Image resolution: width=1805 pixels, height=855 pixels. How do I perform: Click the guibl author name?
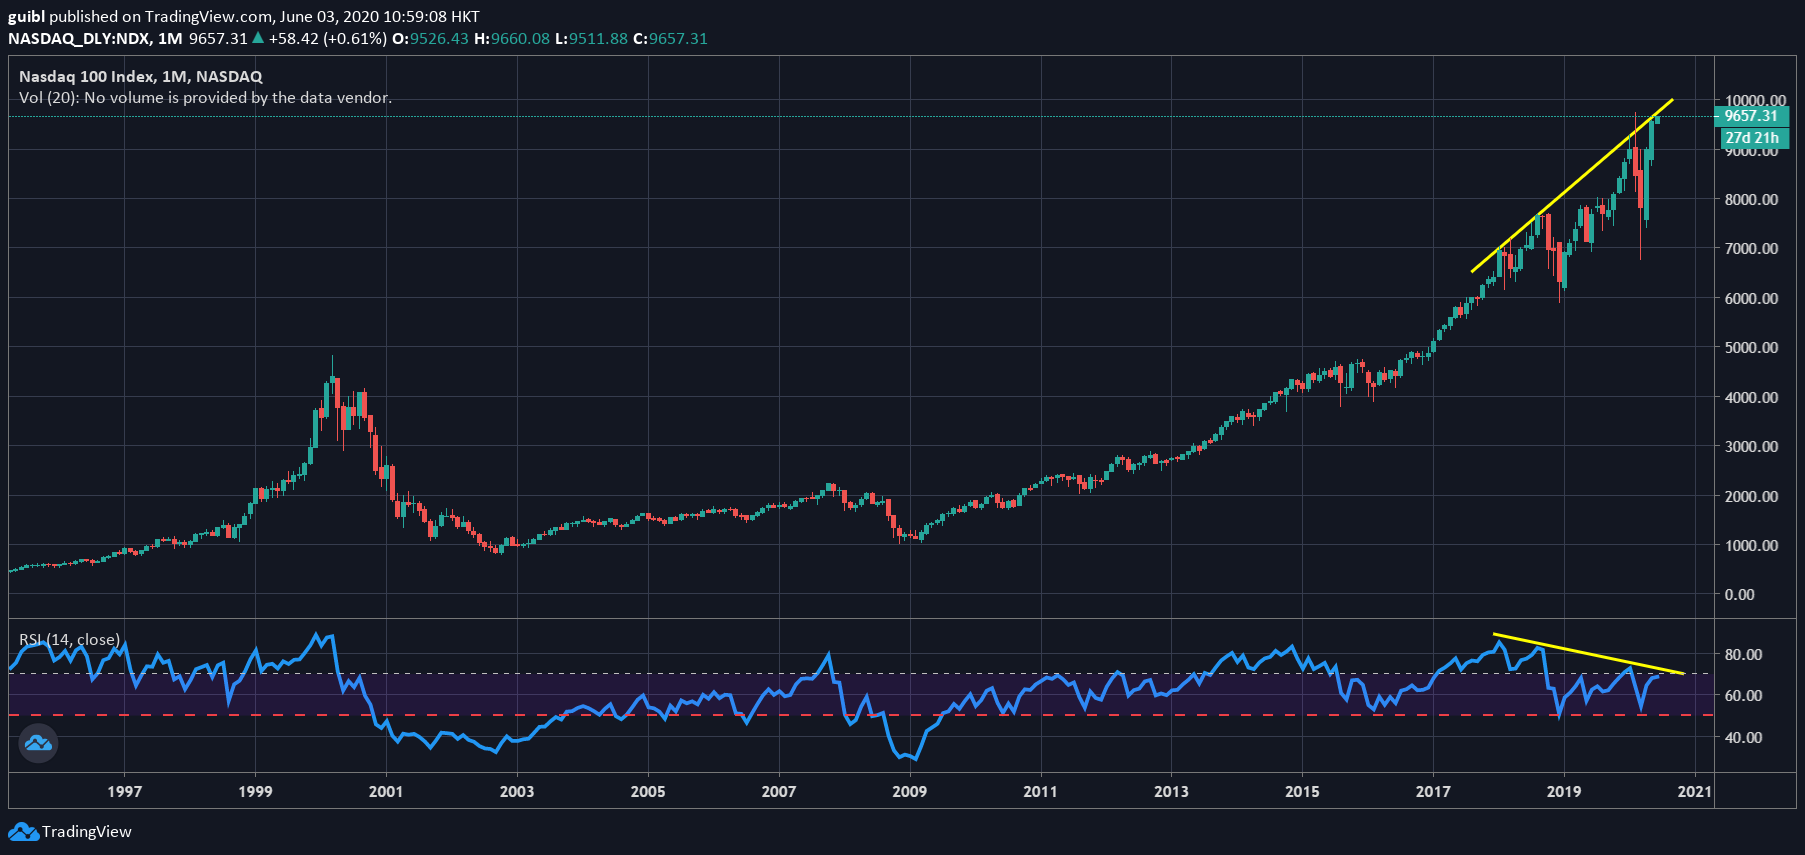(26, 16)
